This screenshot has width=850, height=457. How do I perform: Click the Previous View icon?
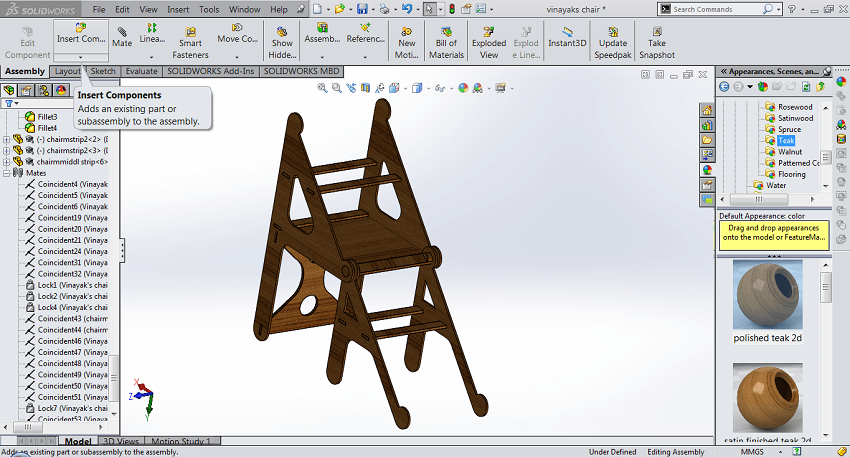(x=351, y=88)
